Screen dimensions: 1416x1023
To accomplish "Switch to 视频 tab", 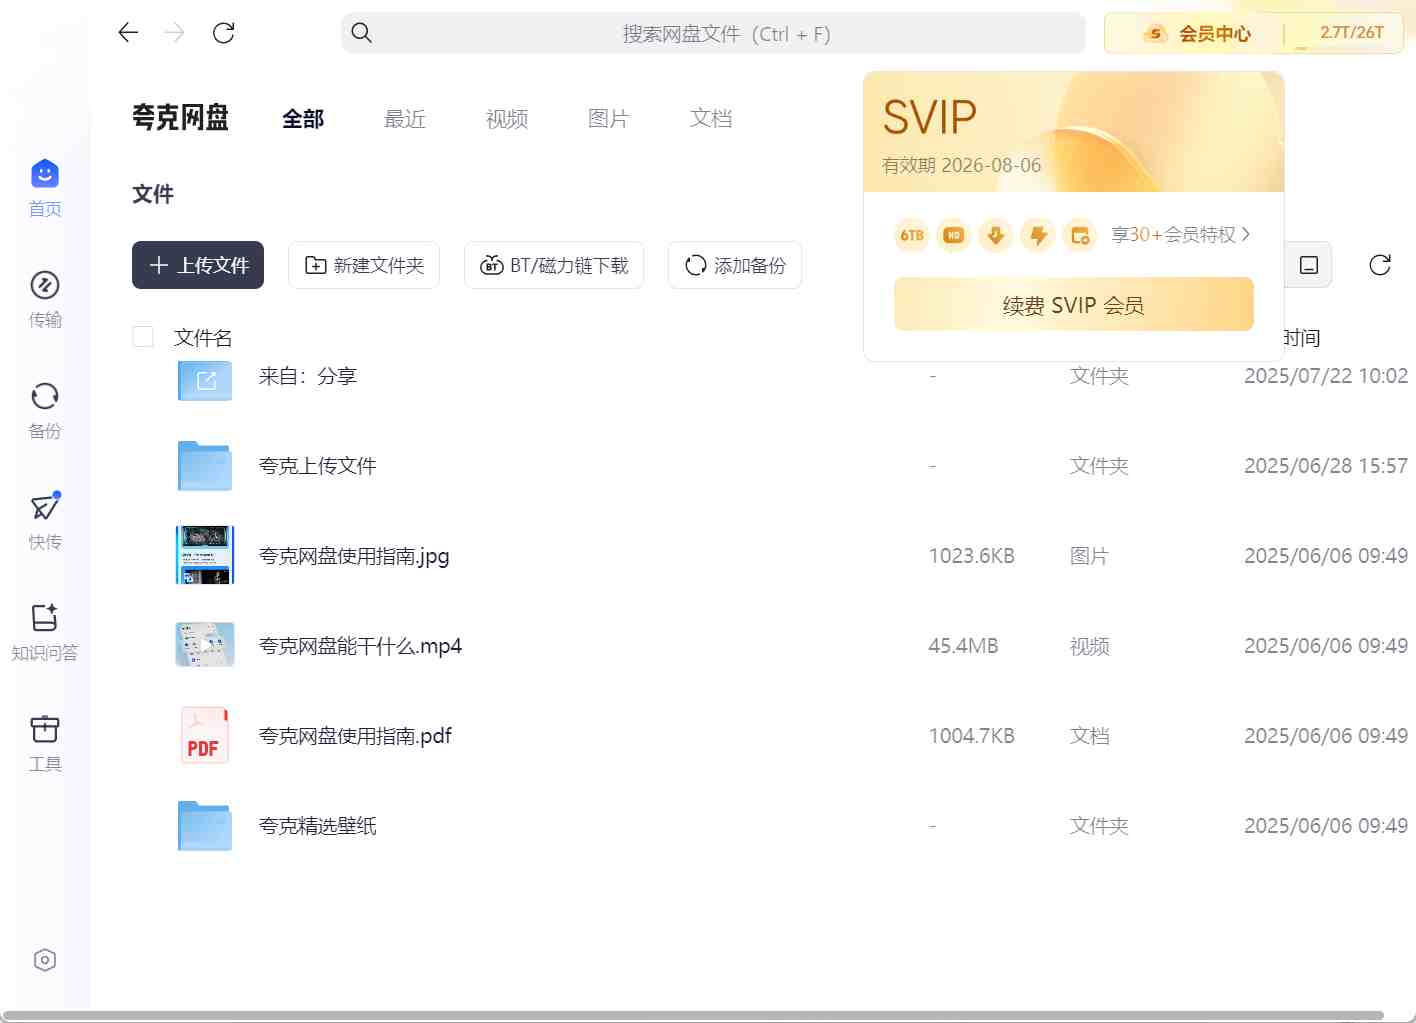I will 507,119.
